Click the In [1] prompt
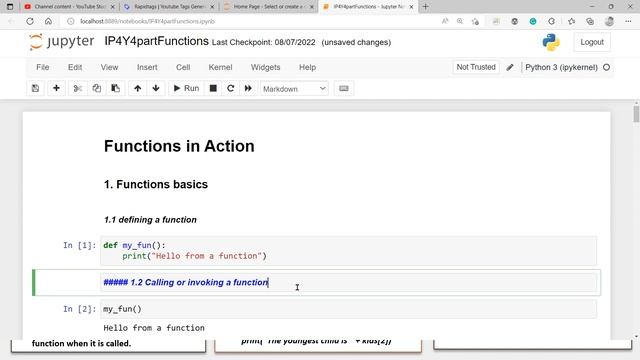The height and width of the screenshot is (360, 640). coord(80,245)
